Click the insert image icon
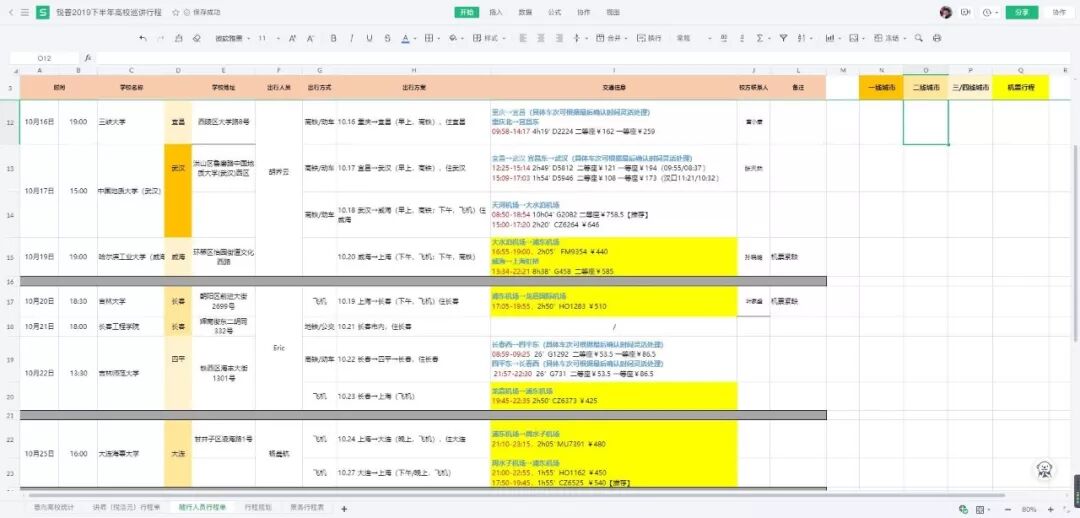This screenshot has height=518, width=1080. click(853, 39)
